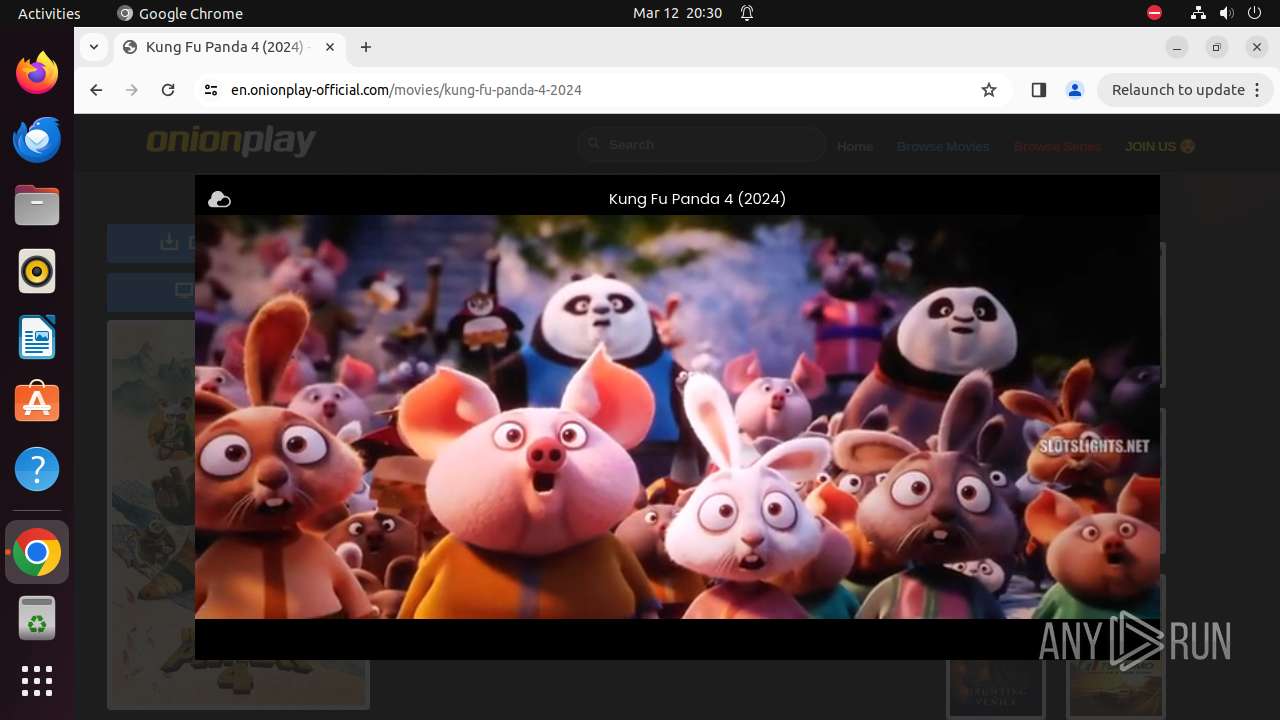Go to the Home nav link
Image resolution: width=1280 pixels, height=720 pixels.
point(855,146)
